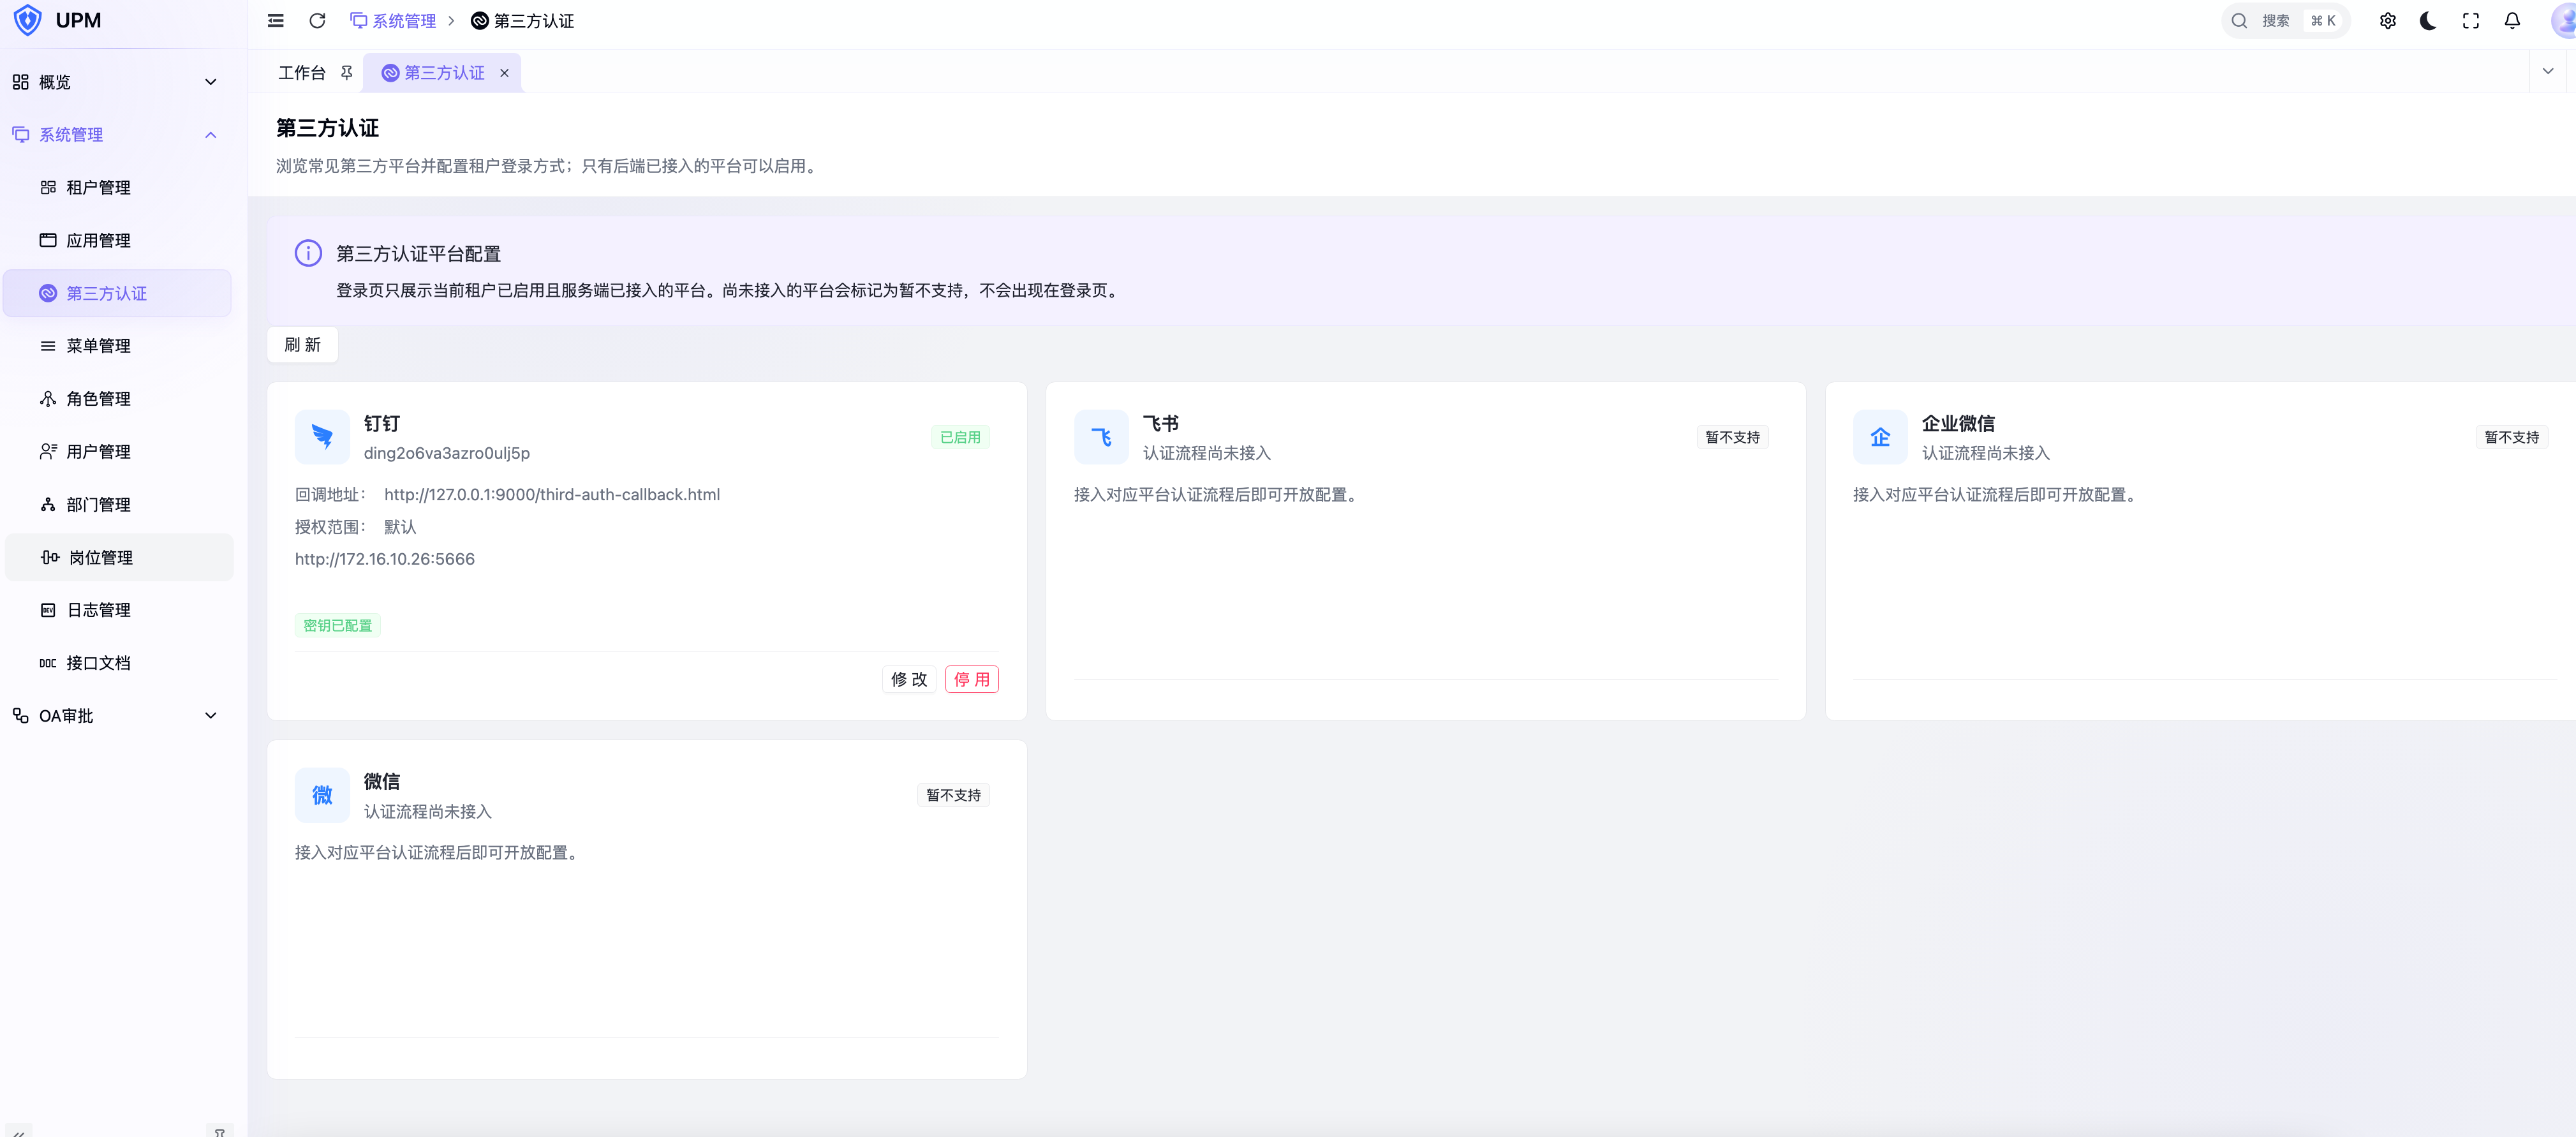Screen dimensions: 2576x1137
Task: Switch to the 工作台 tab
Action: click(302, 73)
